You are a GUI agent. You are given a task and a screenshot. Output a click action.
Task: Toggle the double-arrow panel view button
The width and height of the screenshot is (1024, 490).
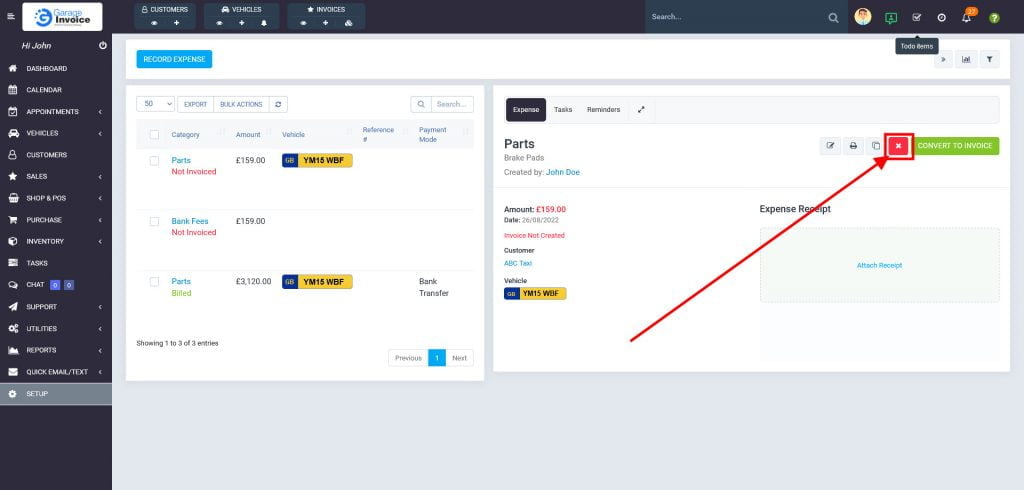click(943, 59)
